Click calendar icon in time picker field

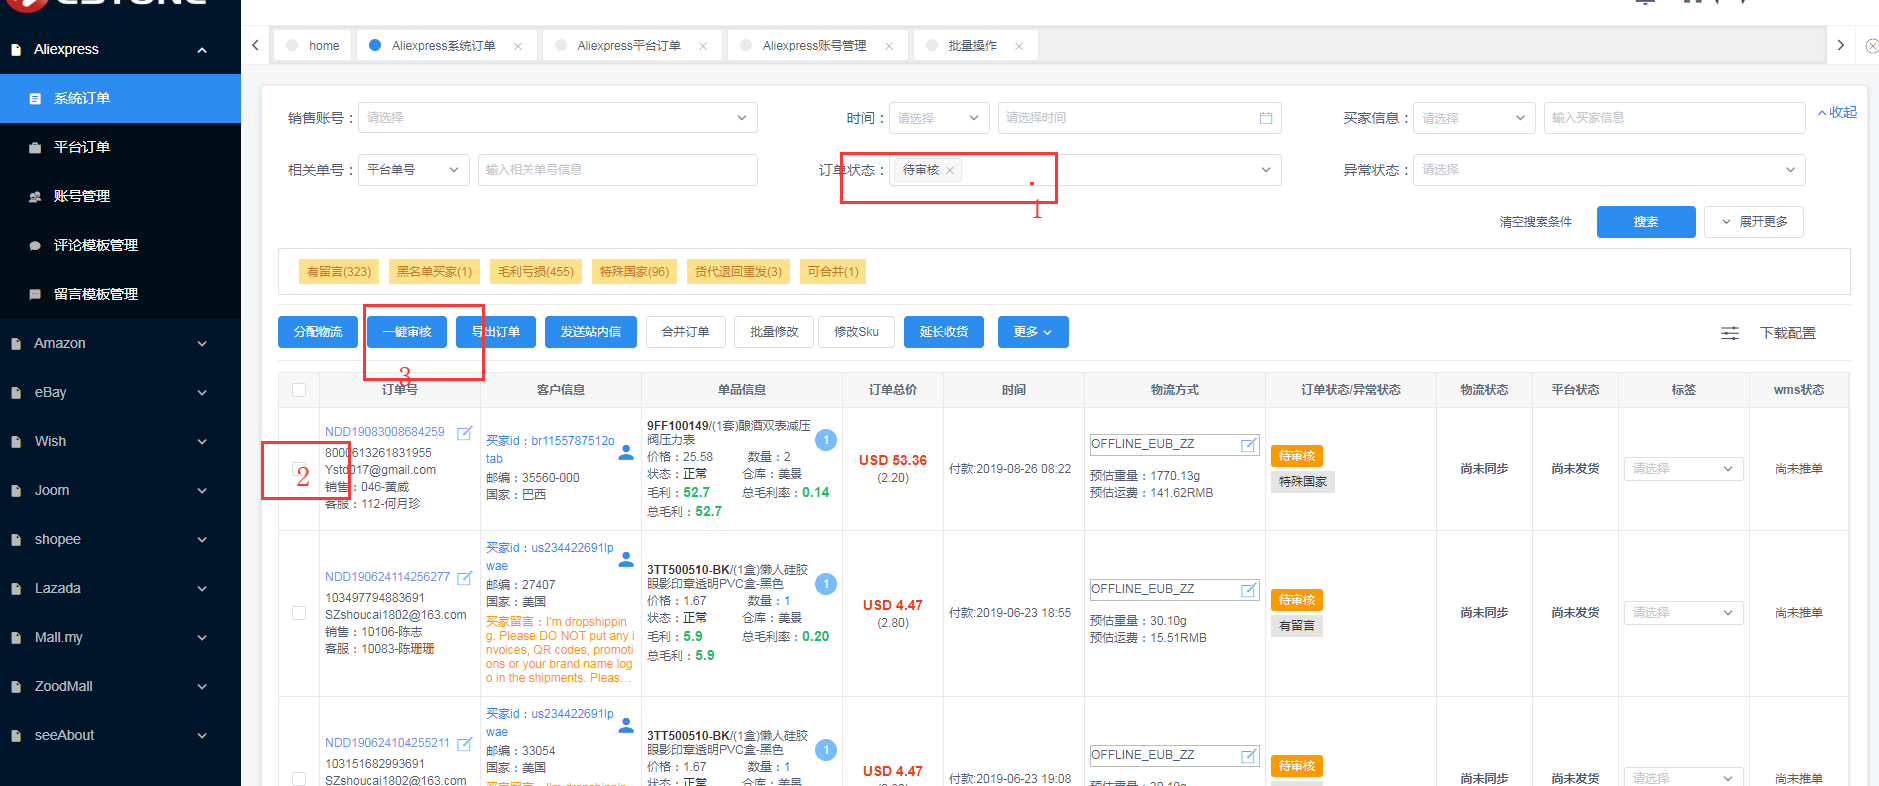(1265, 118)
